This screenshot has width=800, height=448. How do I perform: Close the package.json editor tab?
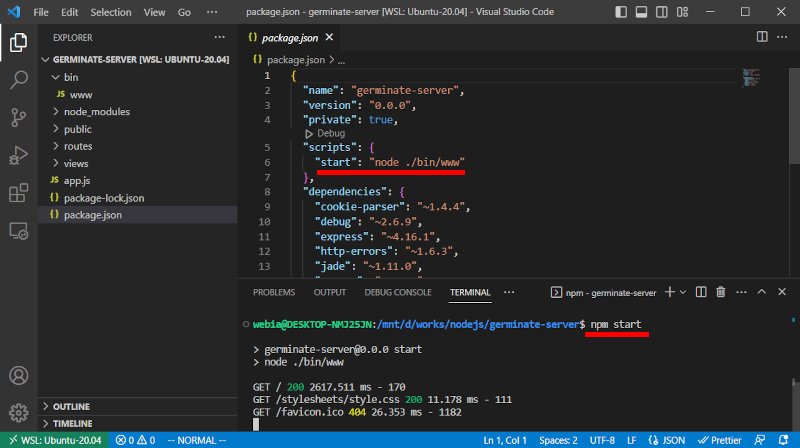[x=329, y=37]
